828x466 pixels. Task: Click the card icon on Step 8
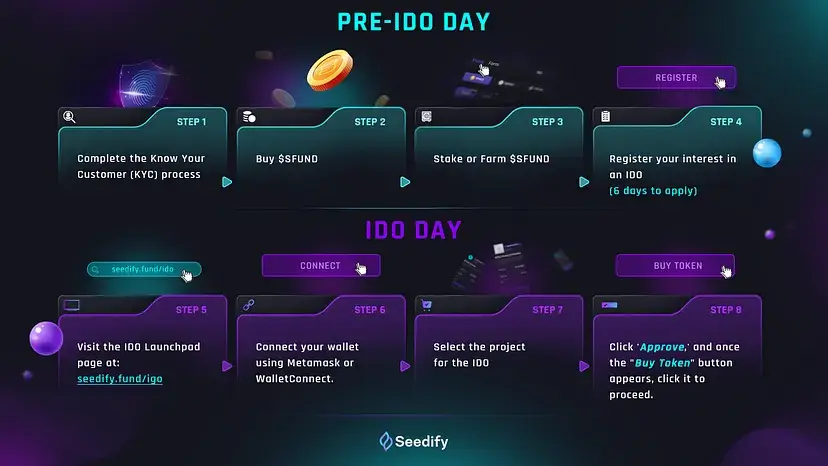pos(609,305)
